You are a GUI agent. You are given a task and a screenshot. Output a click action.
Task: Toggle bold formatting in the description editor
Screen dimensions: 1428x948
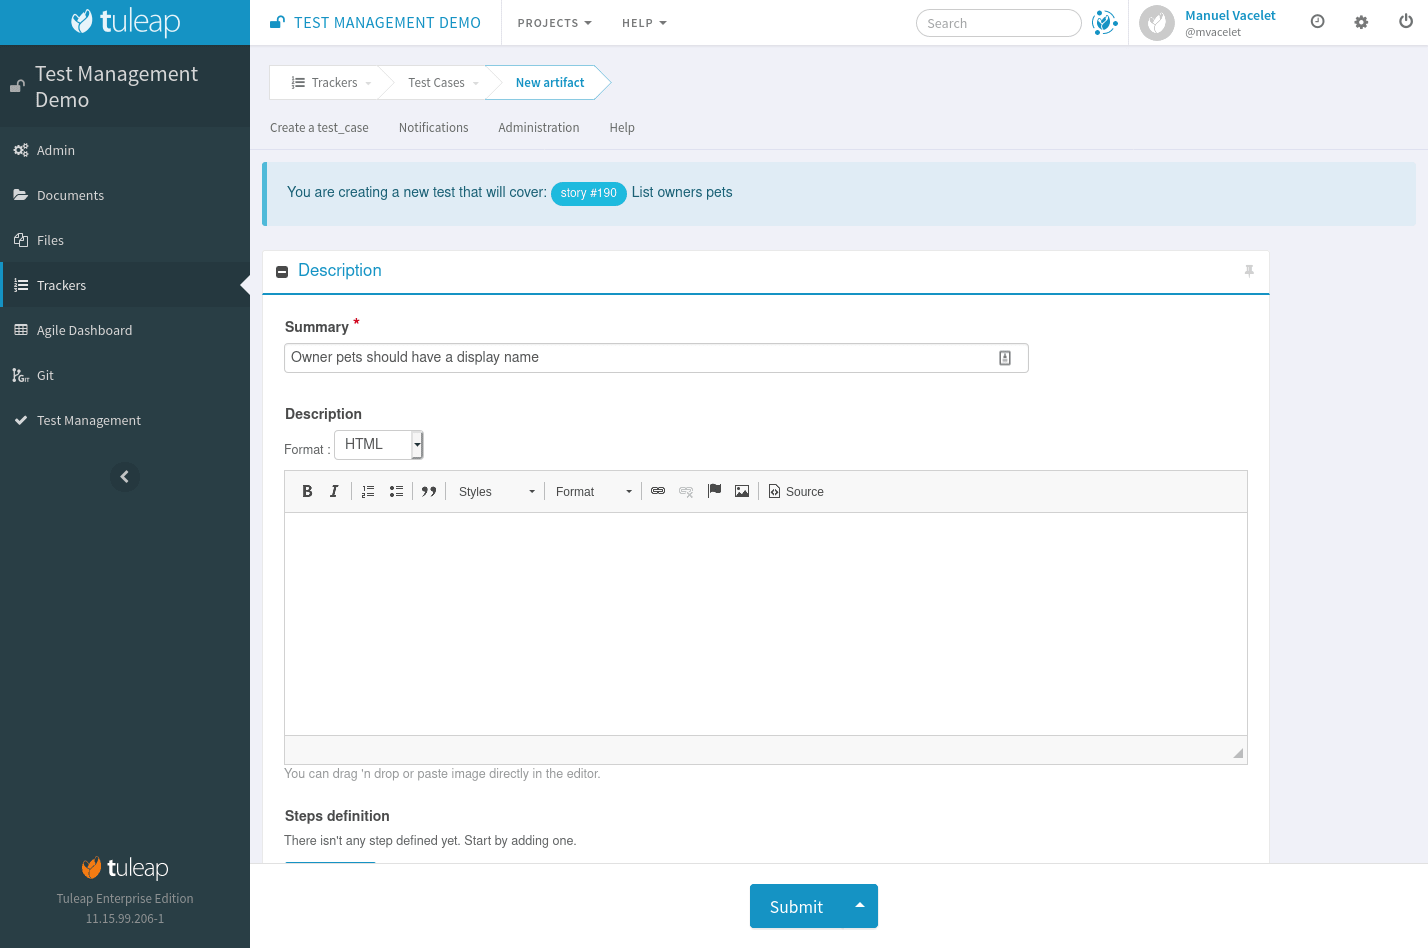307,491
